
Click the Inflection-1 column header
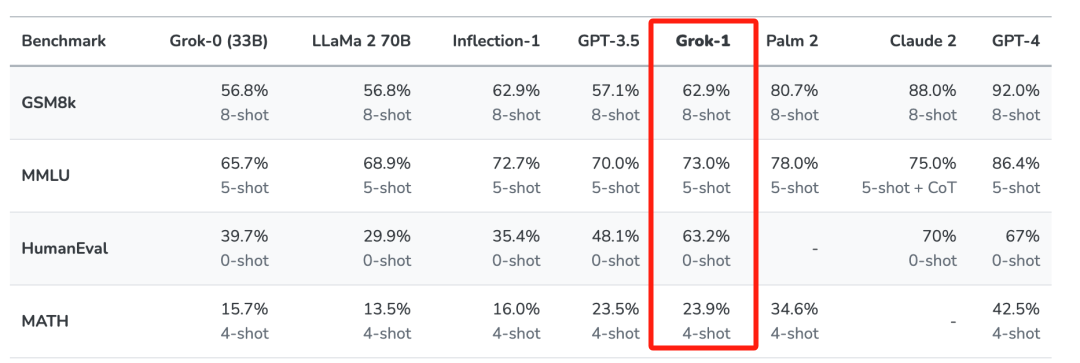point(496,41)
